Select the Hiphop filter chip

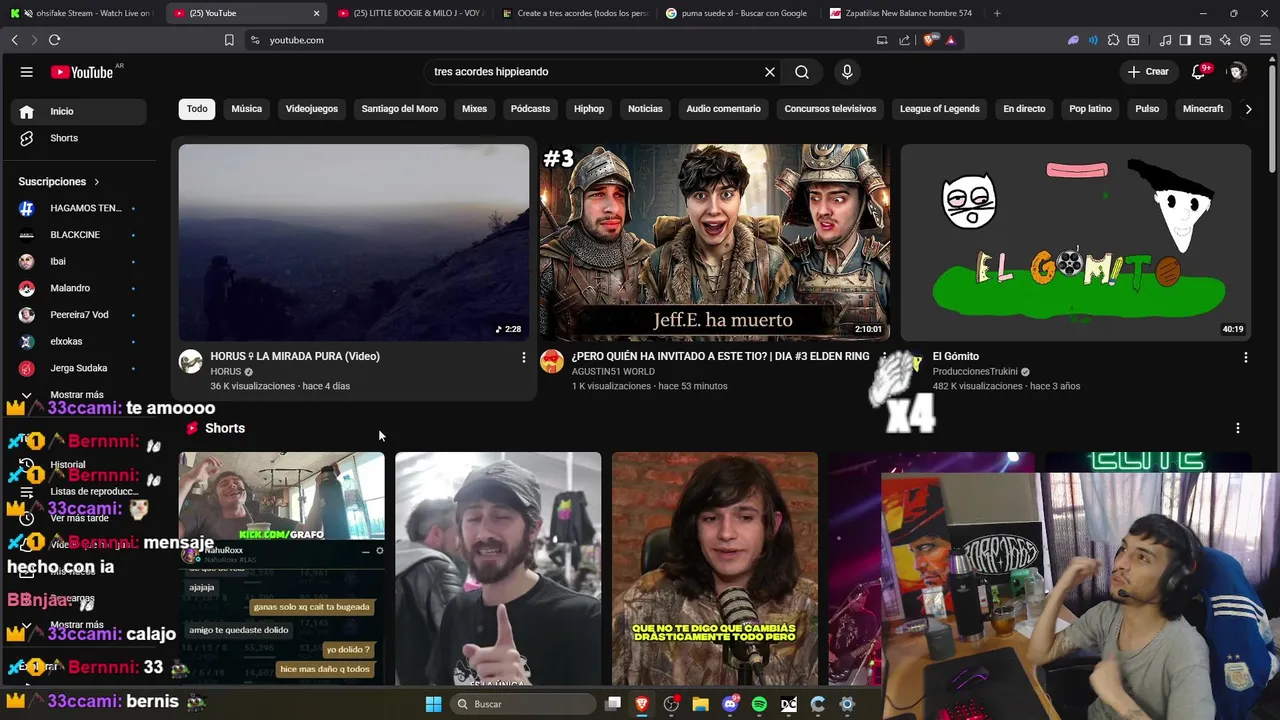coord(589,109)
